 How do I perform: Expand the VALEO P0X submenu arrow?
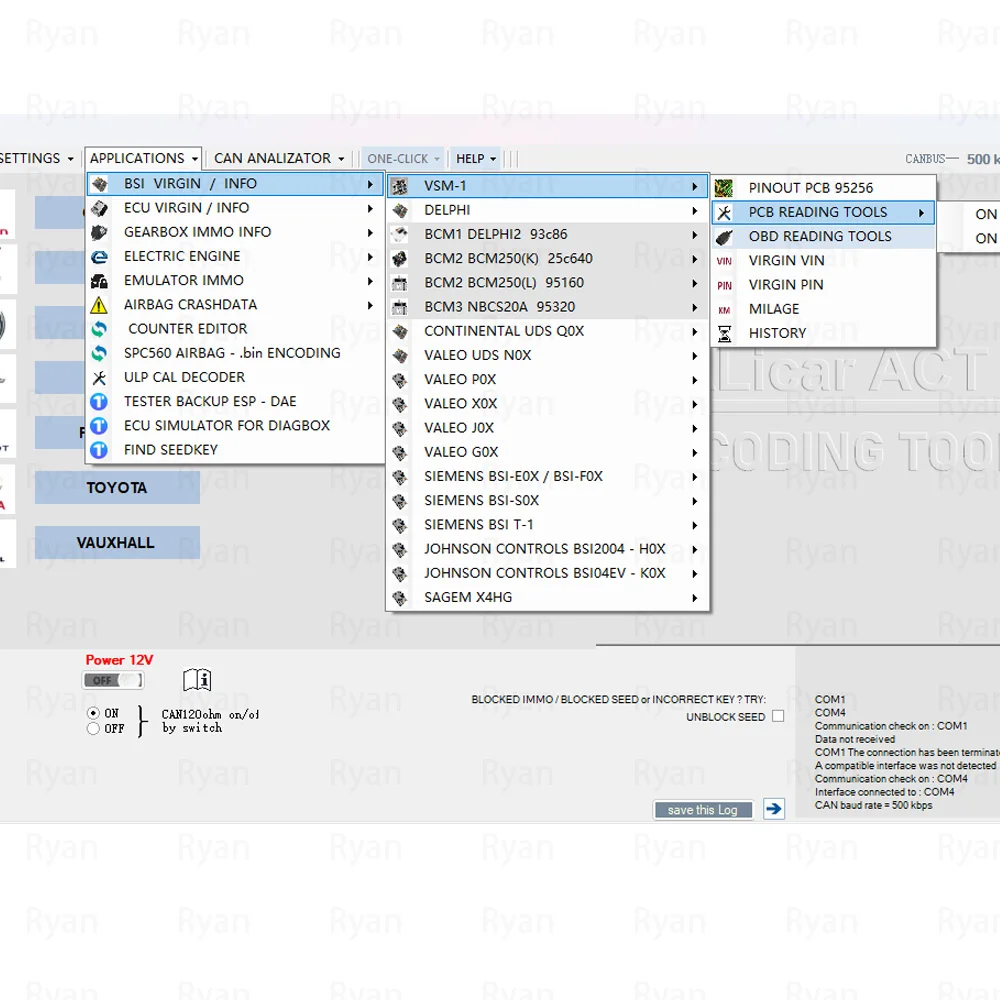click(x=695, y=380)
